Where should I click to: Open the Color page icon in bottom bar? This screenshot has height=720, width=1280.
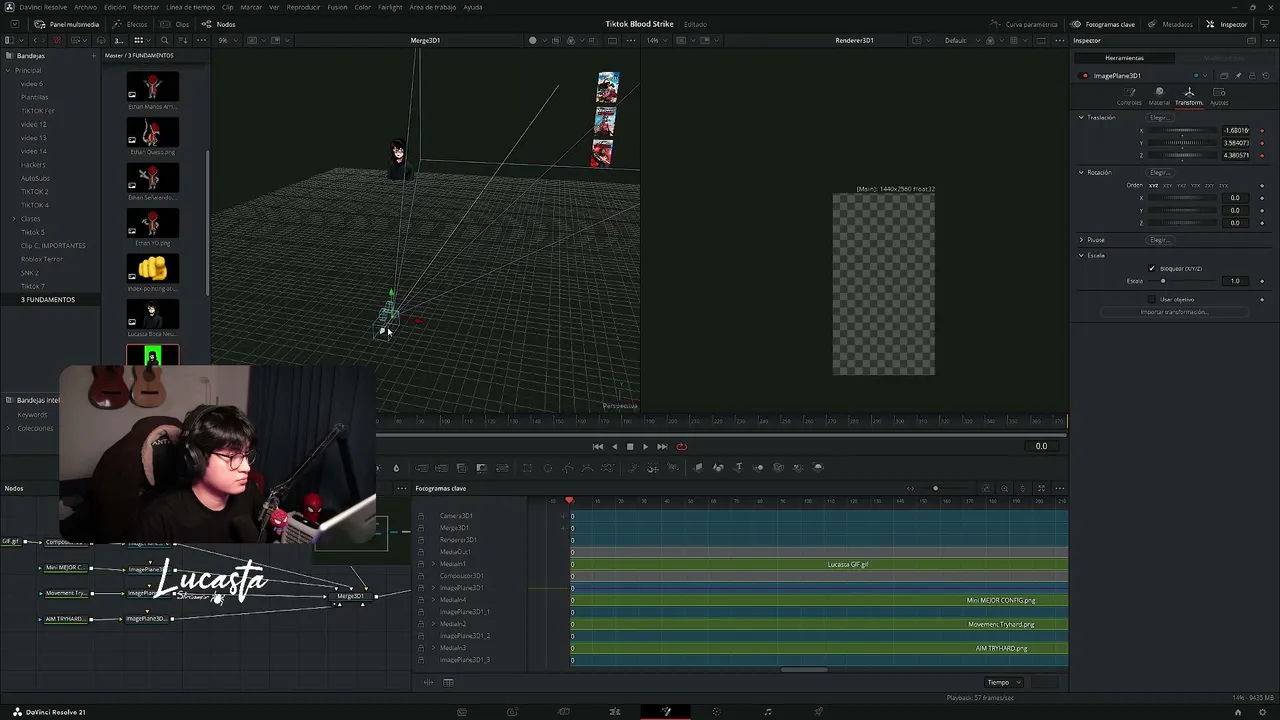pos(716,712)
